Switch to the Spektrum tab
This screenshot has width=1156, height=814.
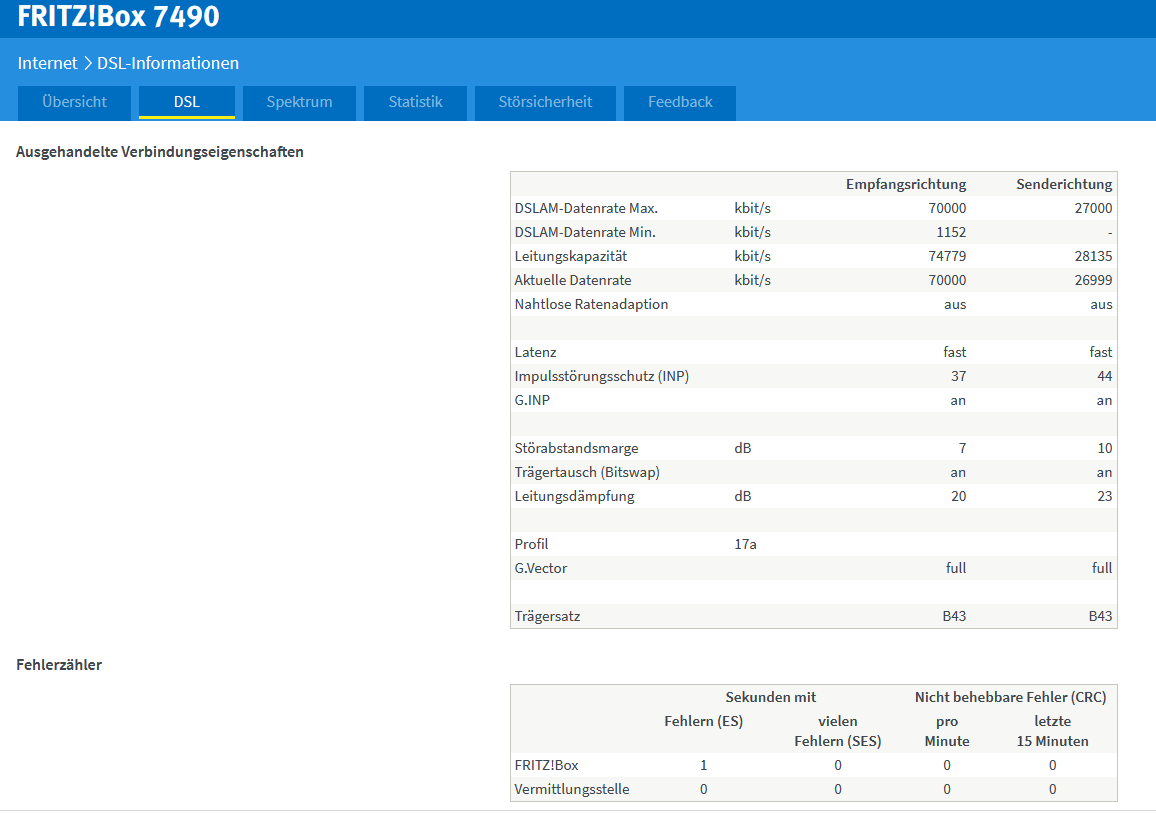coord(299,102)
